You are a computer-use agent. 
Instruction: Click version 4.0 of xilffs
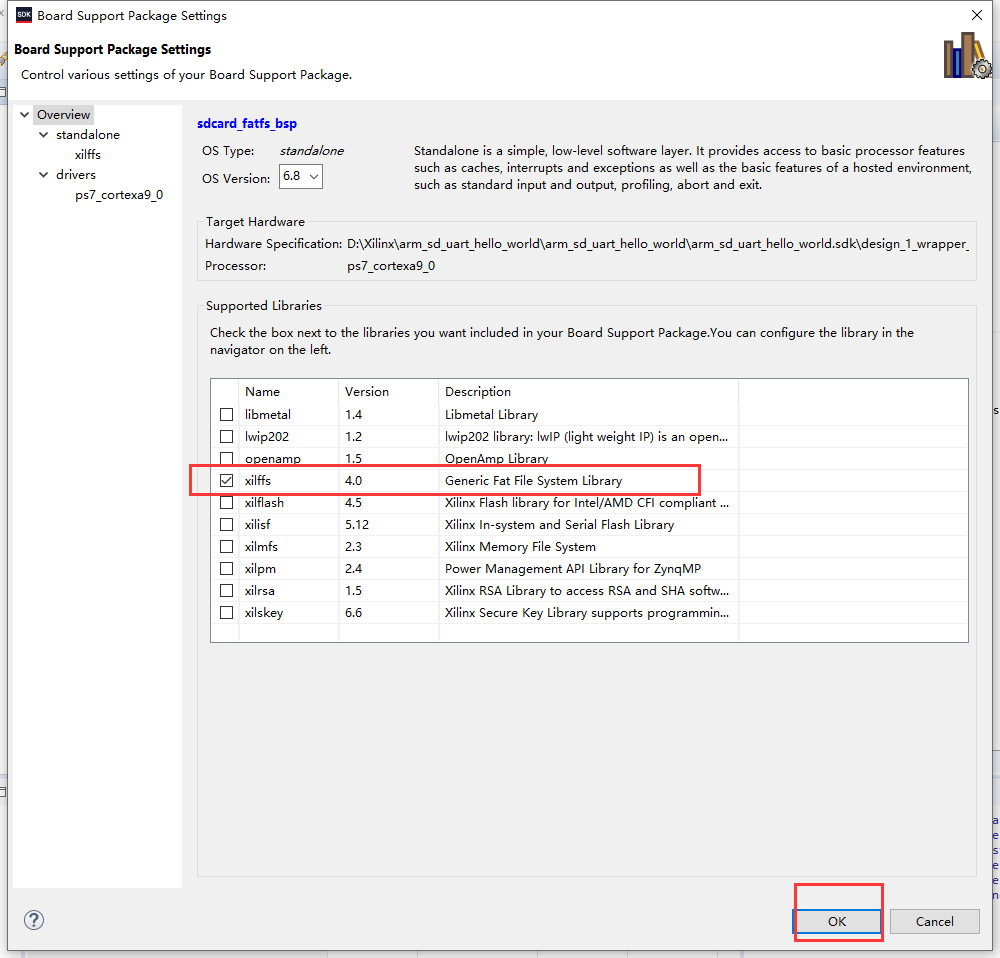353,480
